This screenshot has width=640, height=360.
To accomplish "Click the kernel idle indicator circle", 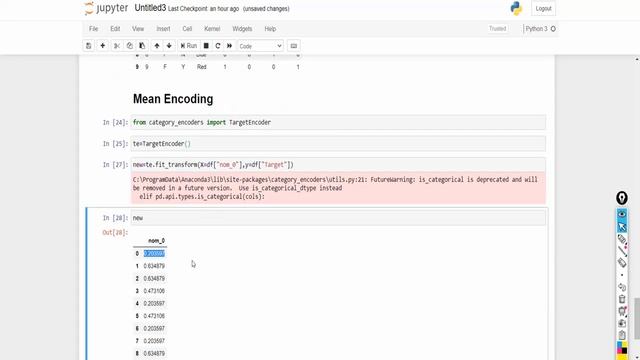I will point(553,29).
